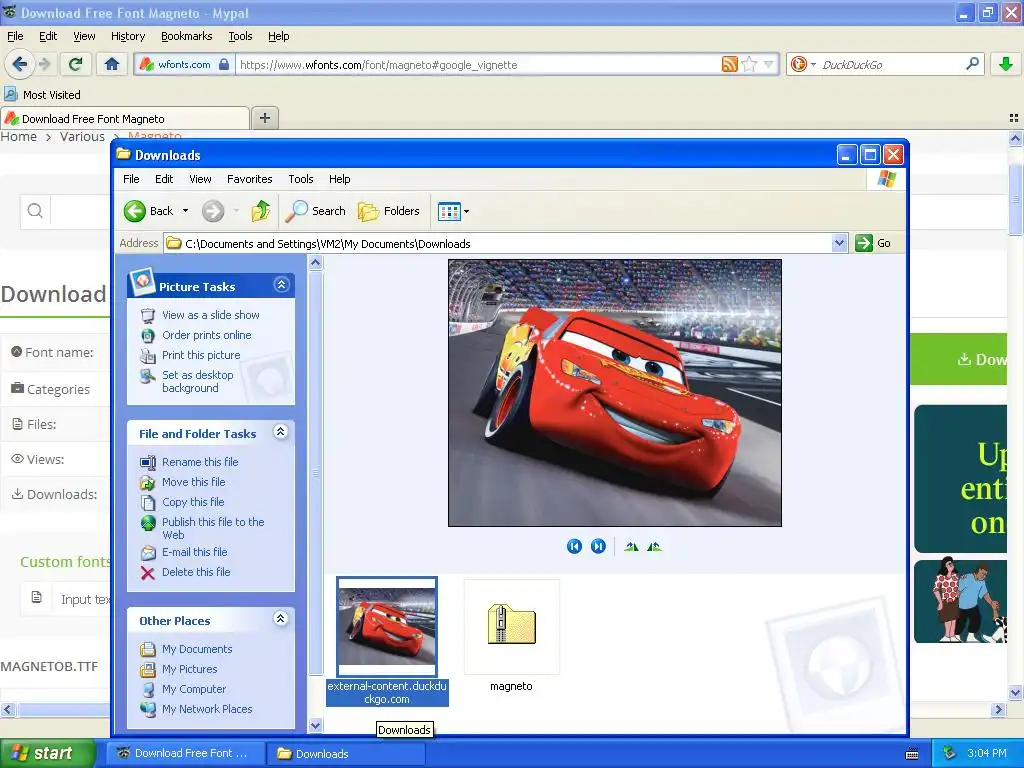Collapse File and Folder Tasks panel
Viewport: 1024px width, 768px height.
coord(280,432)
